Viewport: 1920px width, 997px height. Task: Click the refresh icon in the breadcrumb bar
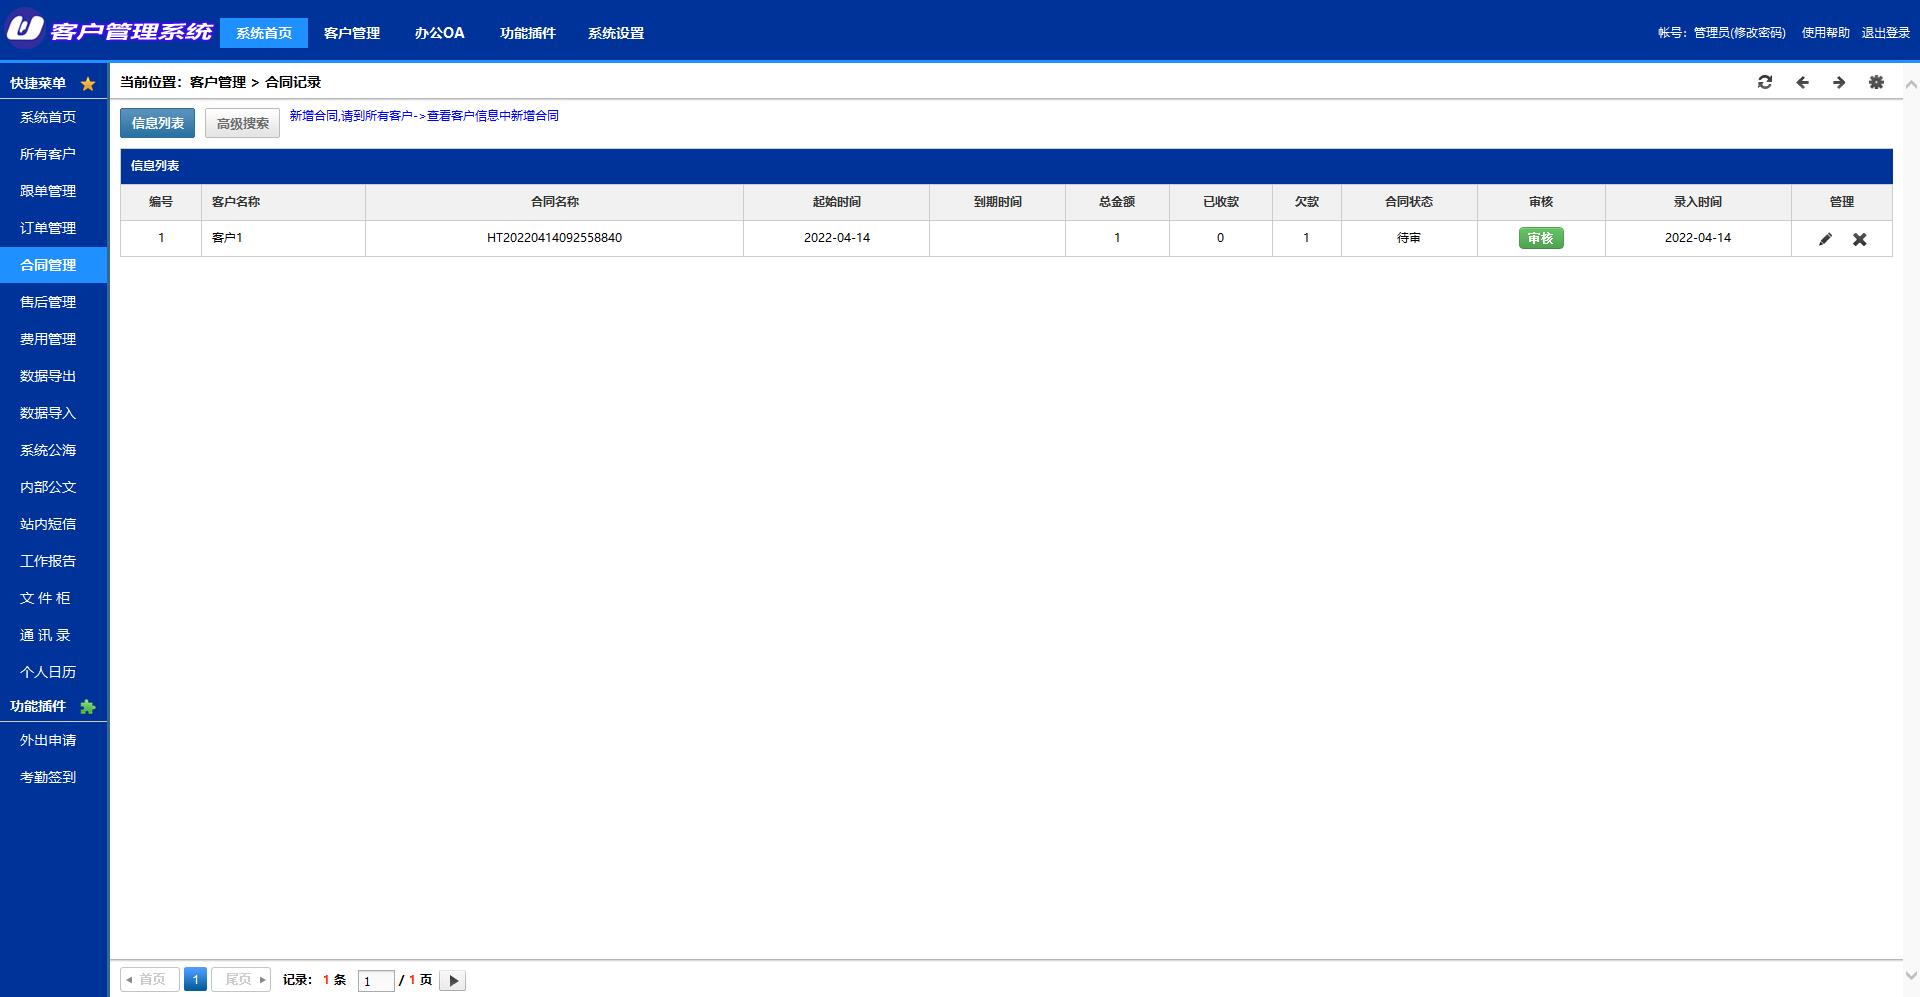(x=1765, y=82)
